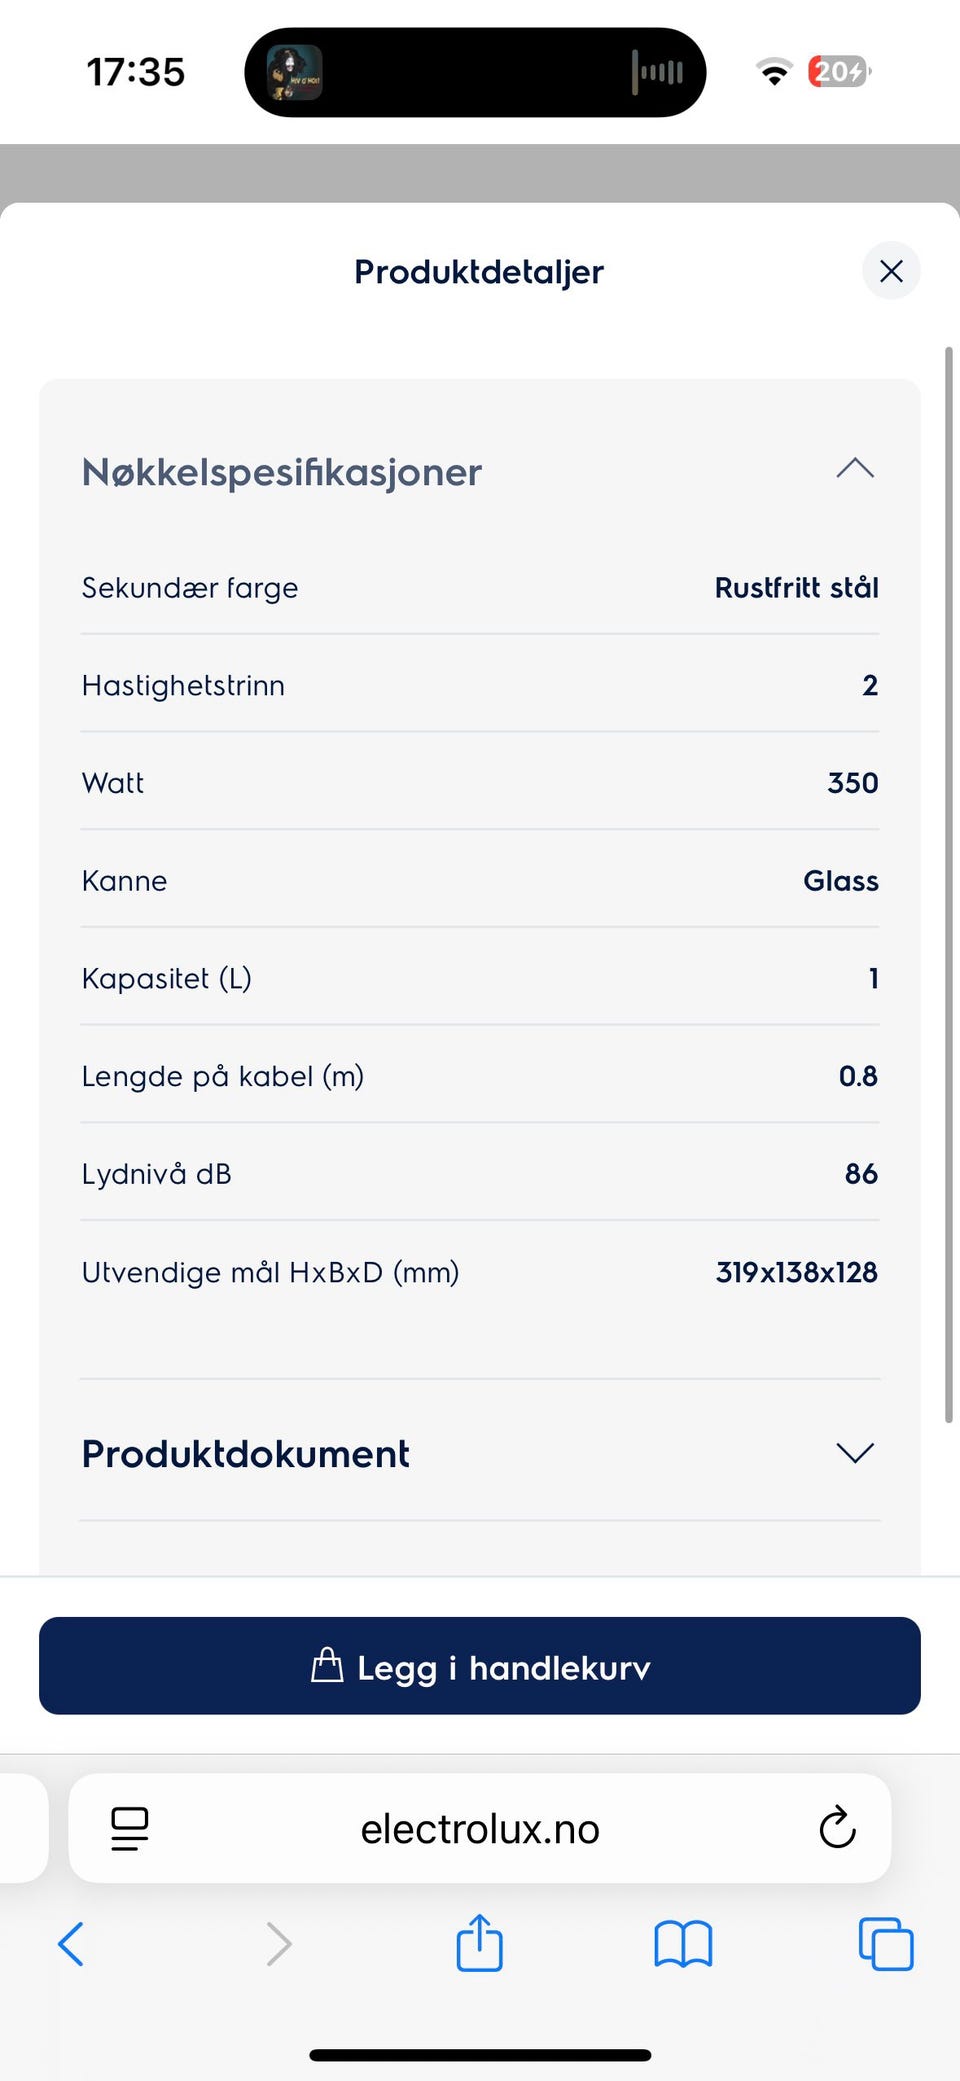Image resolution: width=960 pixels, height=2081 pixels.
Task: Tap the 17:35 status bar clock
Action: tap(136, 72)
